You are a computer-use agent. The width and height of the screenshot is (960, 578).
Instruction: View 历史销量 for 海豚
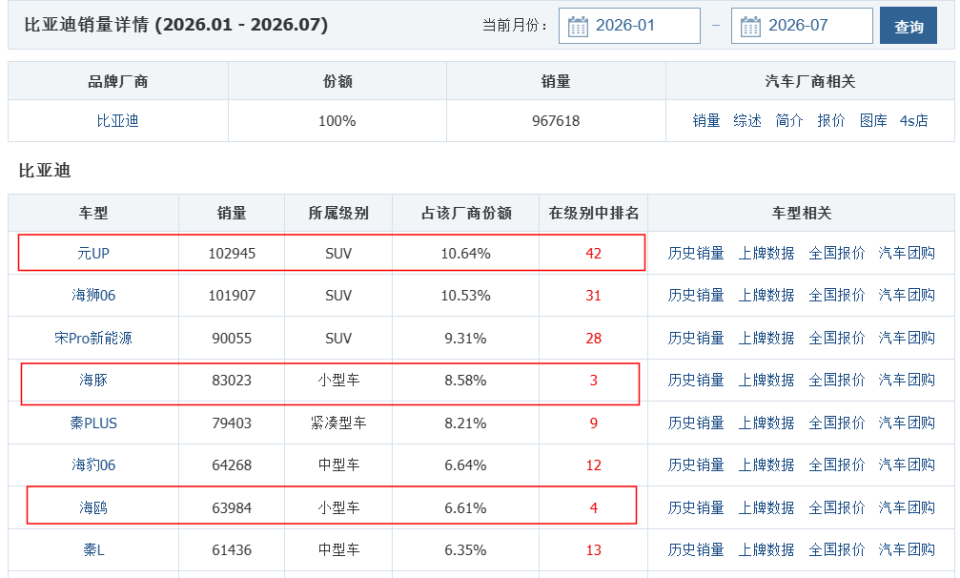[696, 380]
